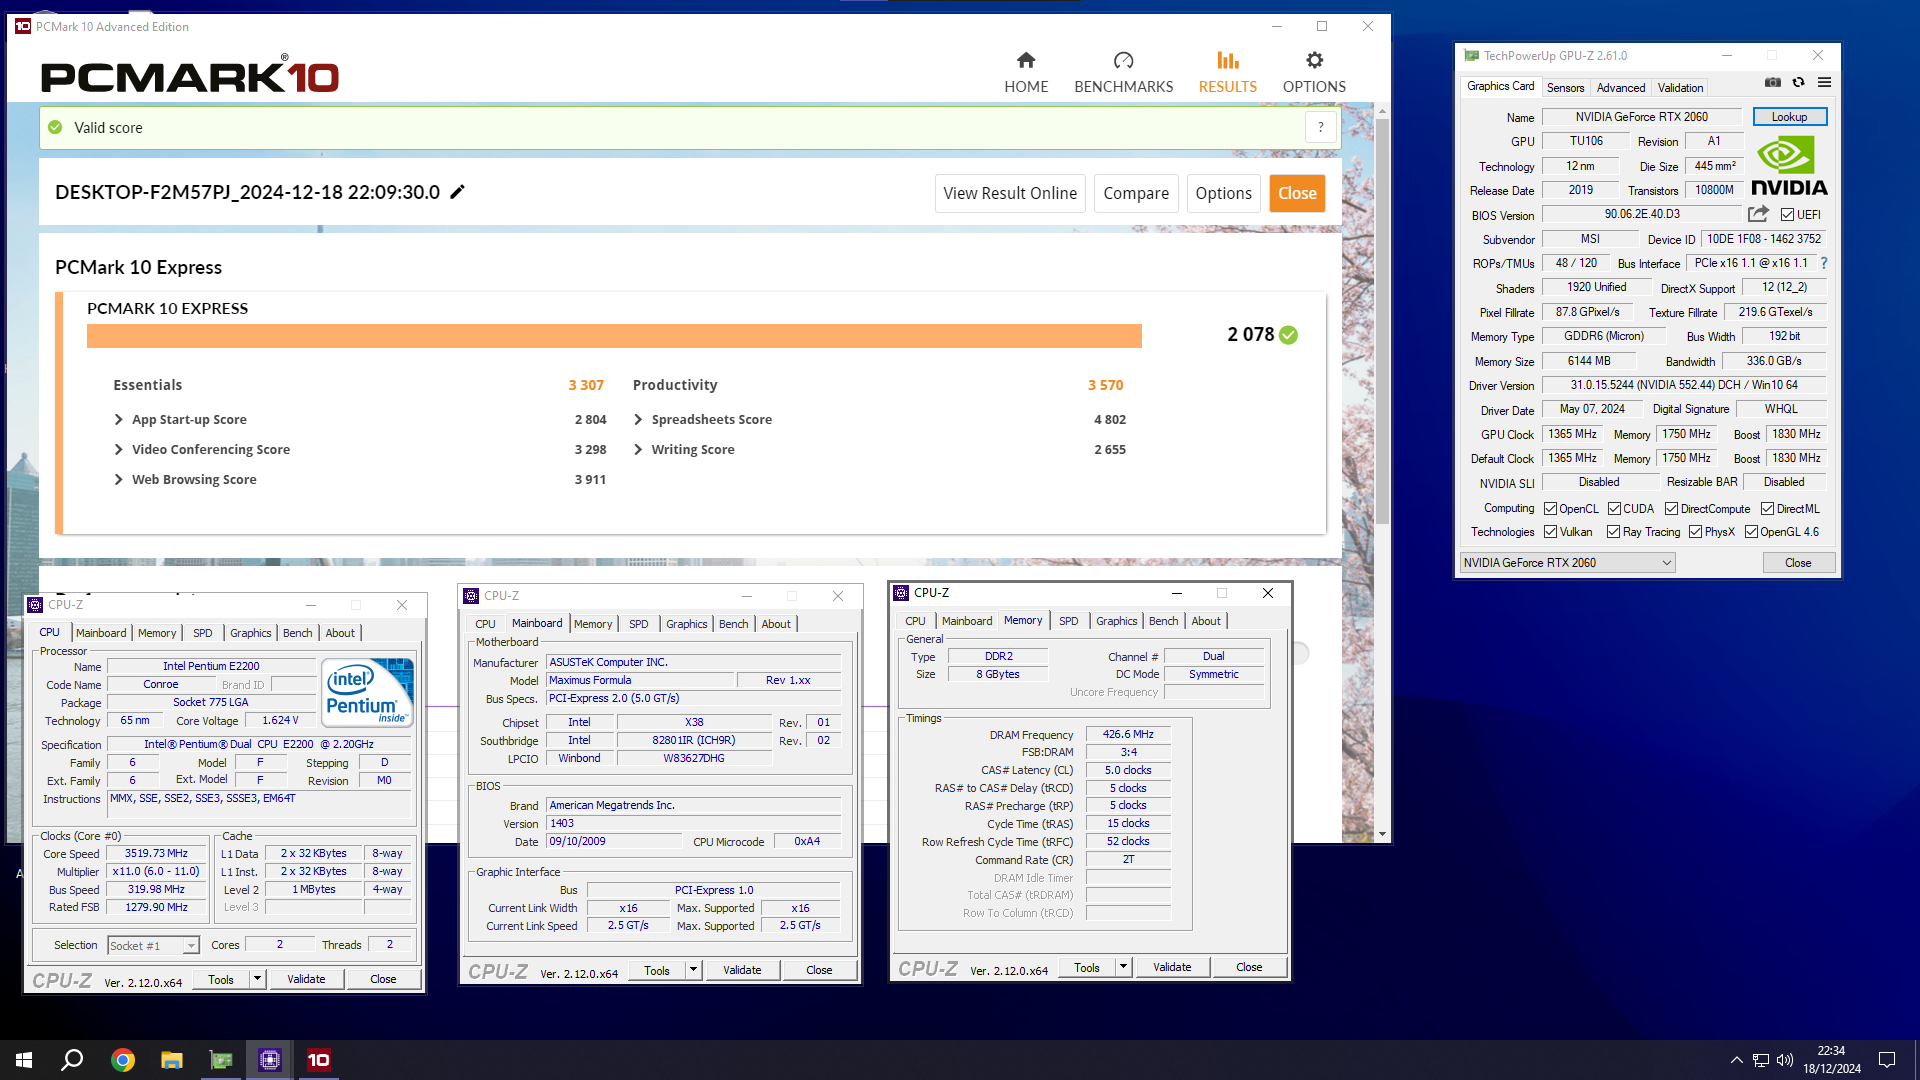The height and width of the screenshot is (1080, 1920).
Task: Open volume control in system tray
Action: pyautogui.click(x=1785, y=1060)
